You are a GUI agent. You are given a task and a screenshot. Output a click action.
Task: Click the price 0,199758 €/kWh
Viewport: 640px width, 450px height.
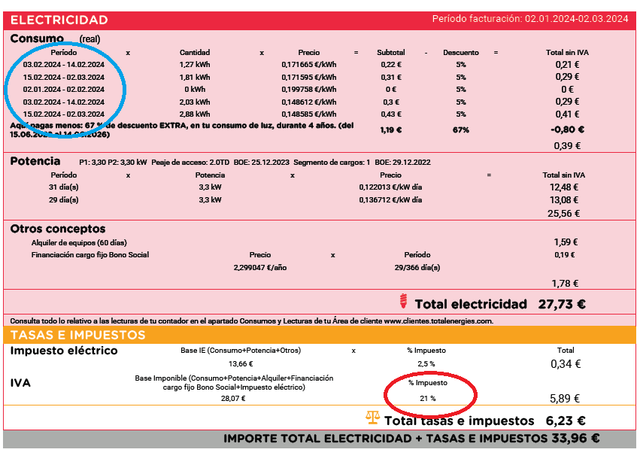[309, 89]
